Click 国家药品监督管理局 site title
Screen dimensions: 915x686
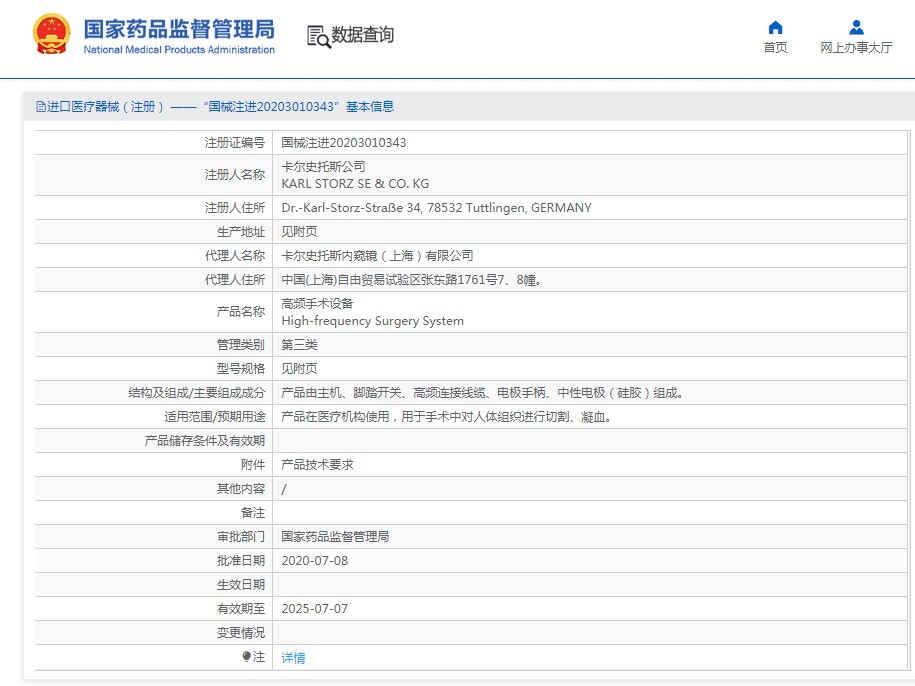click(x=179, y=29)
